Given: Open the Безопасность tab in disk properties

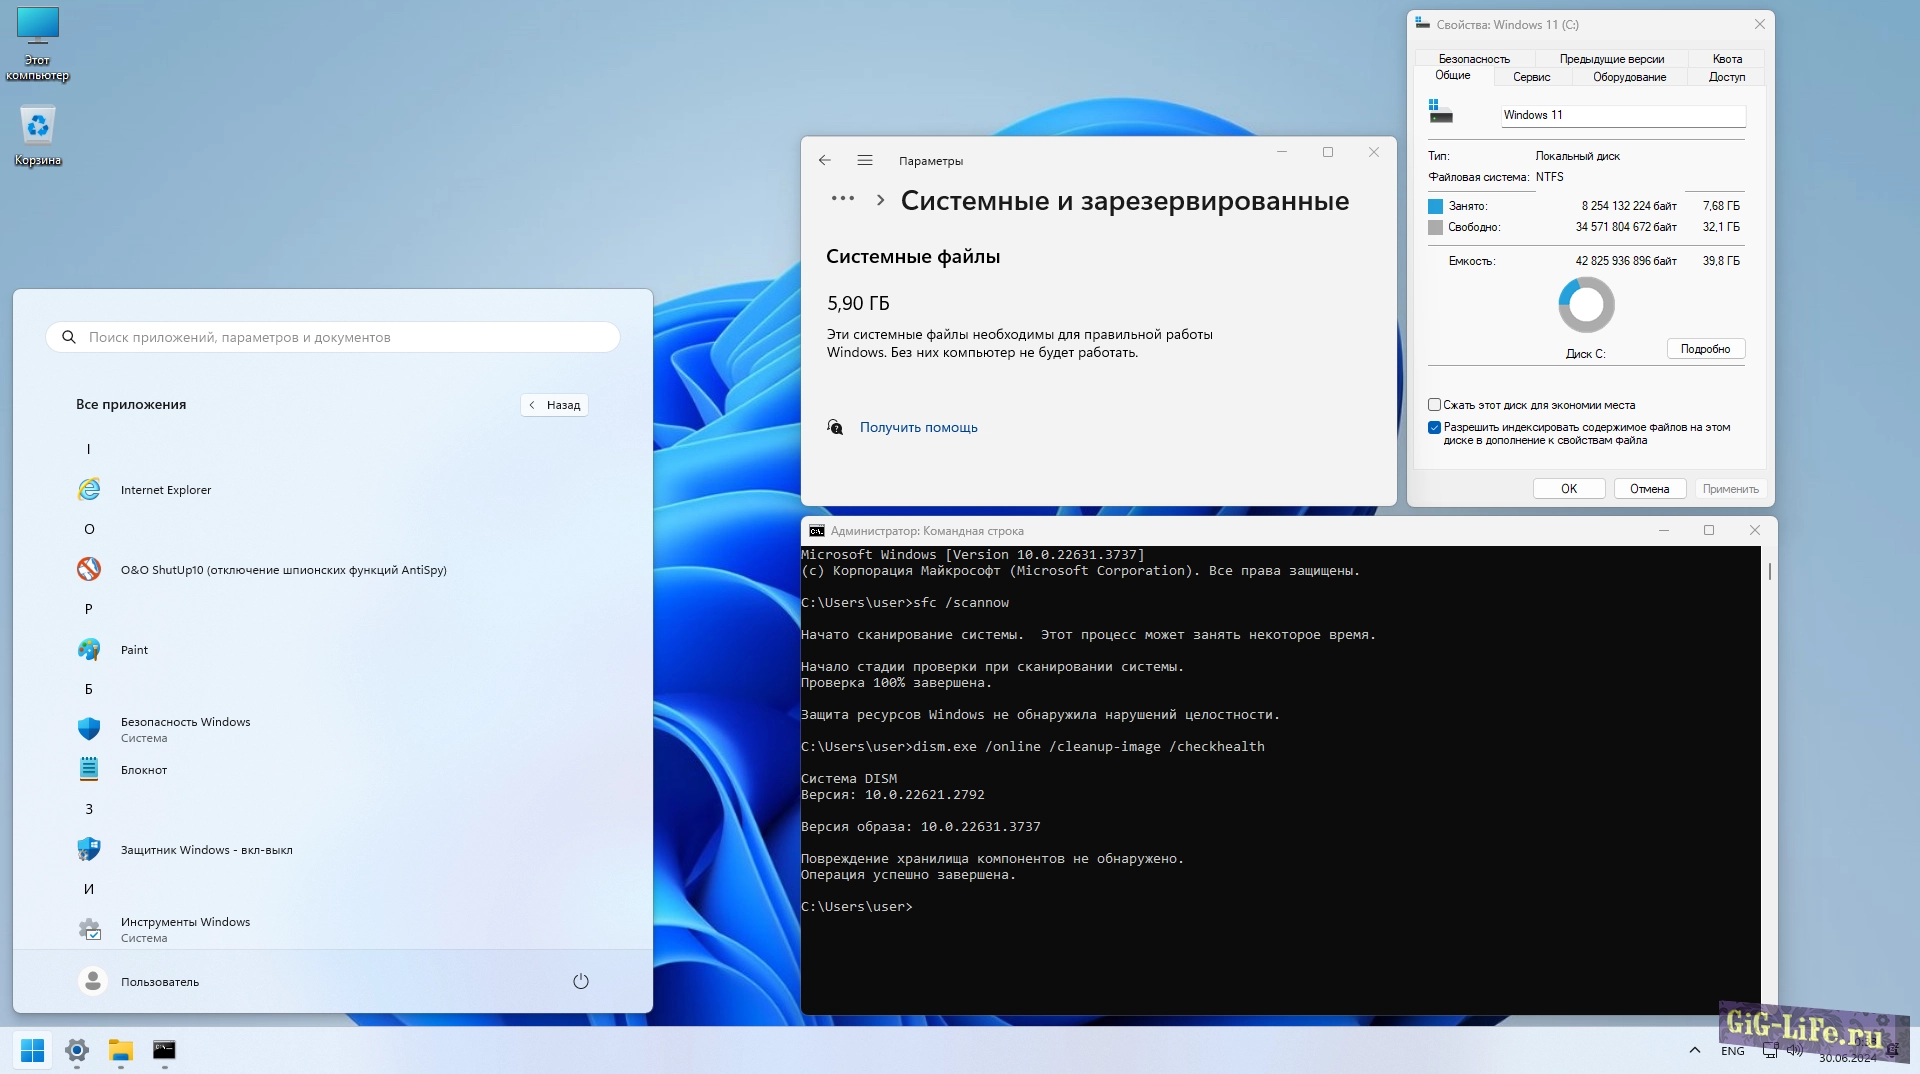Looking at the screenshot, I should click(1473, 59).
